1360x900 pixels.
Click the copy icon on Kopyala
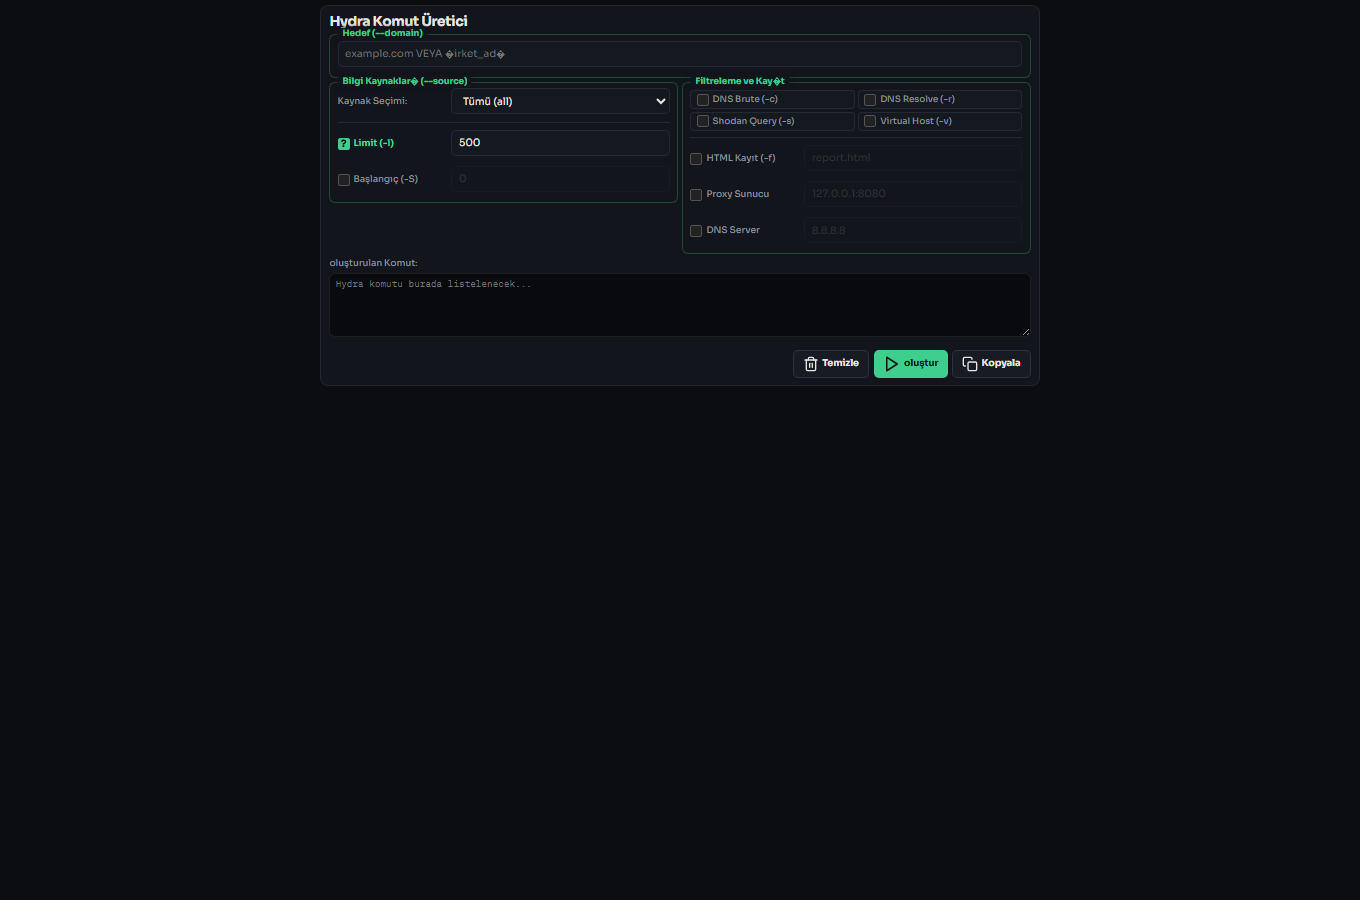tap(969, 364)
